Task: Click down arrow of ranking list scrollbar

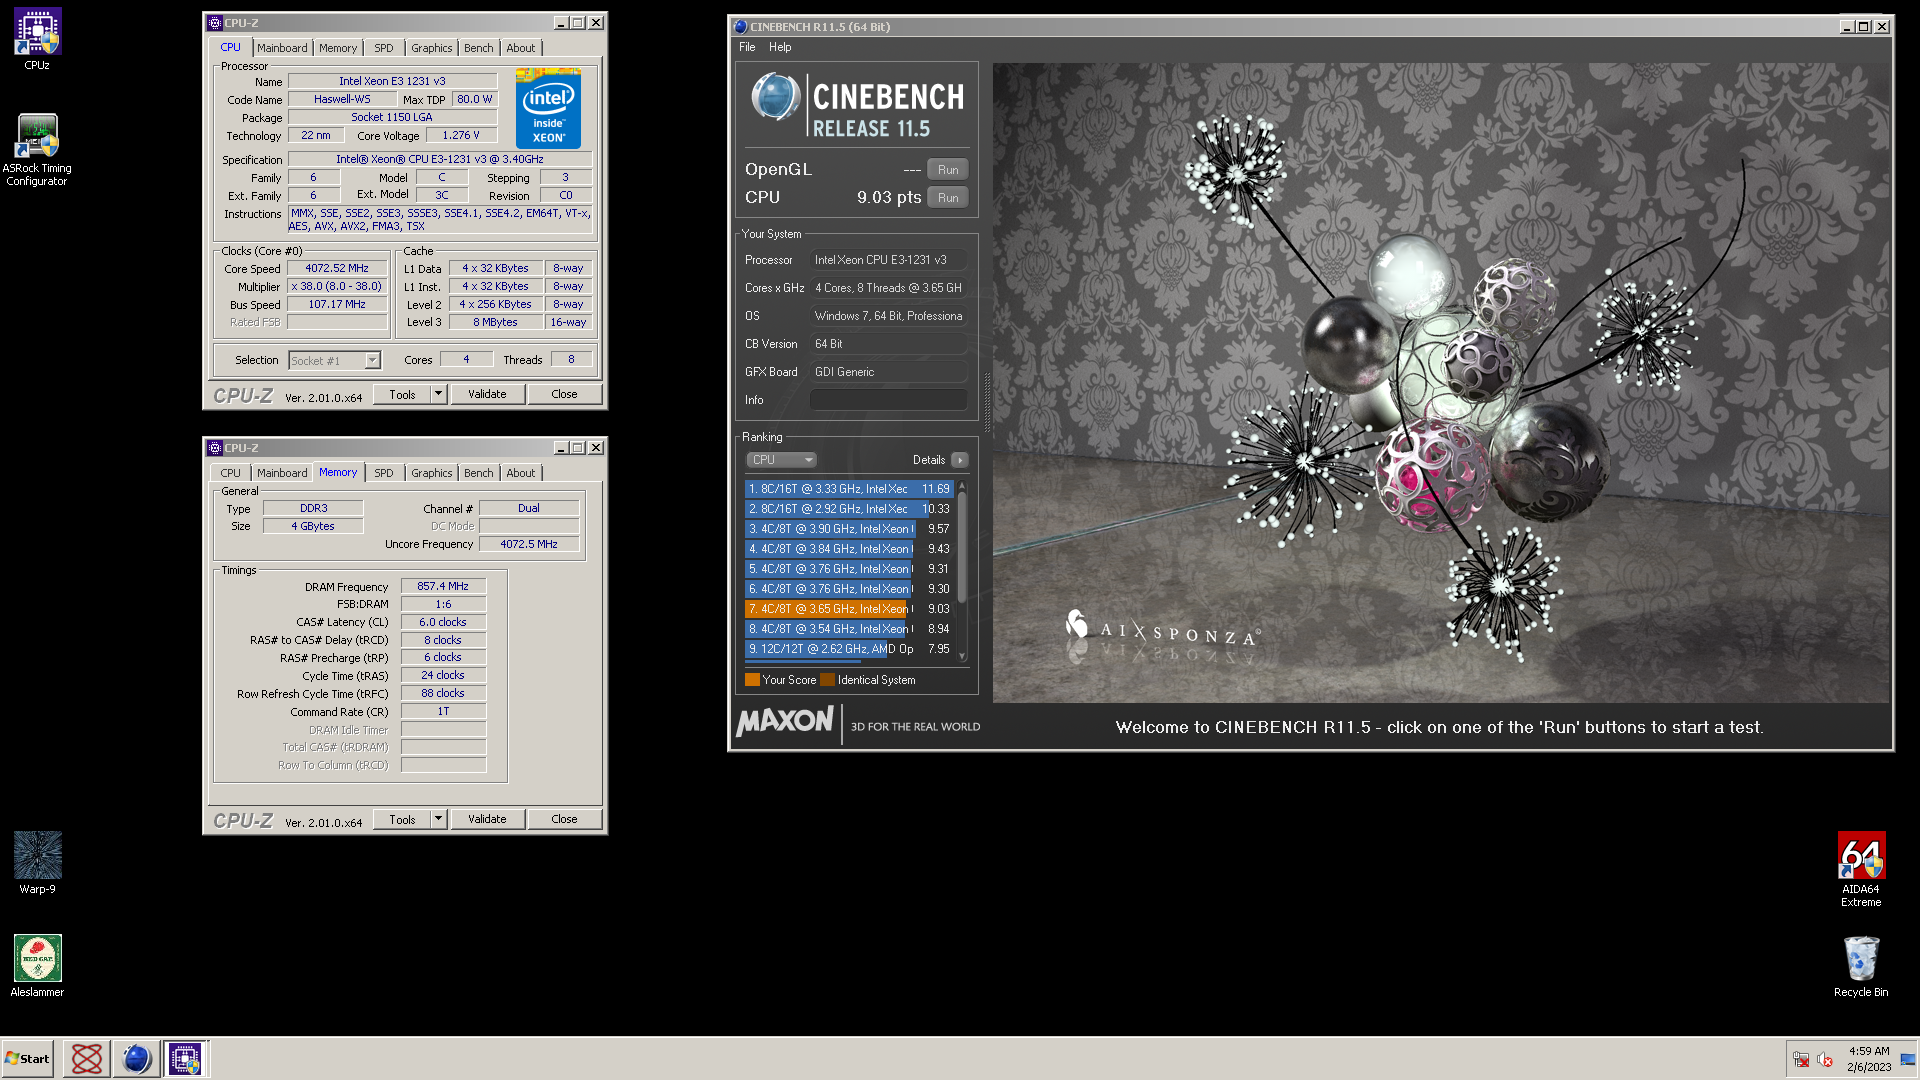Action: click(x=962, y=657)
